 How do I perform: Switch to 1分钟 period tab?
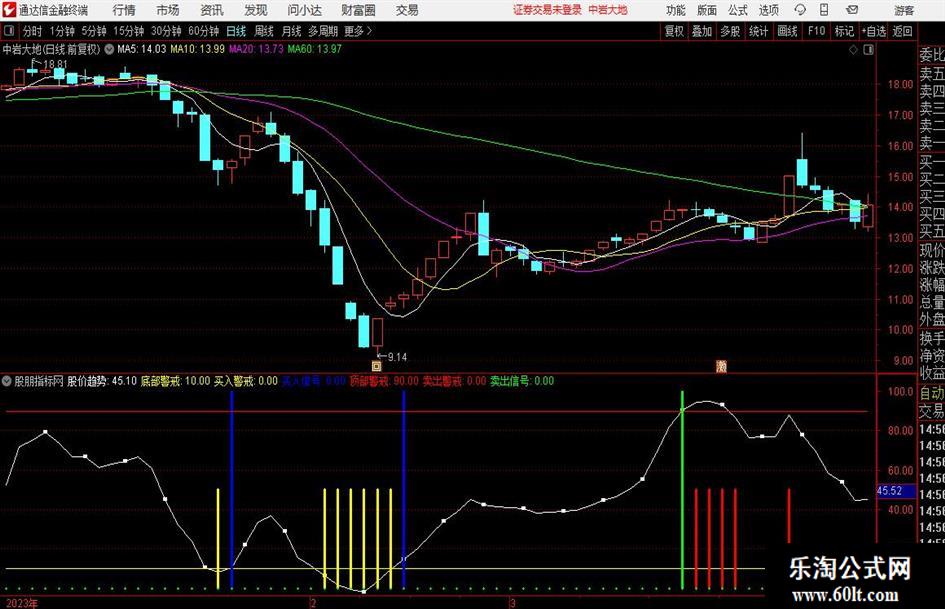(x=61, y=31)
